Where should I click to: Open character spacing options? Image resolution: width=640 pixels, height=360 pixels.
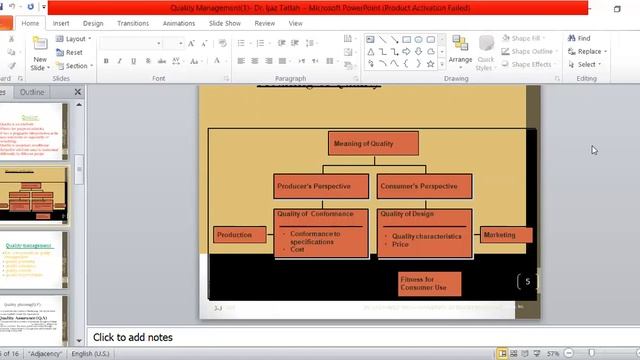coord(178,61)
